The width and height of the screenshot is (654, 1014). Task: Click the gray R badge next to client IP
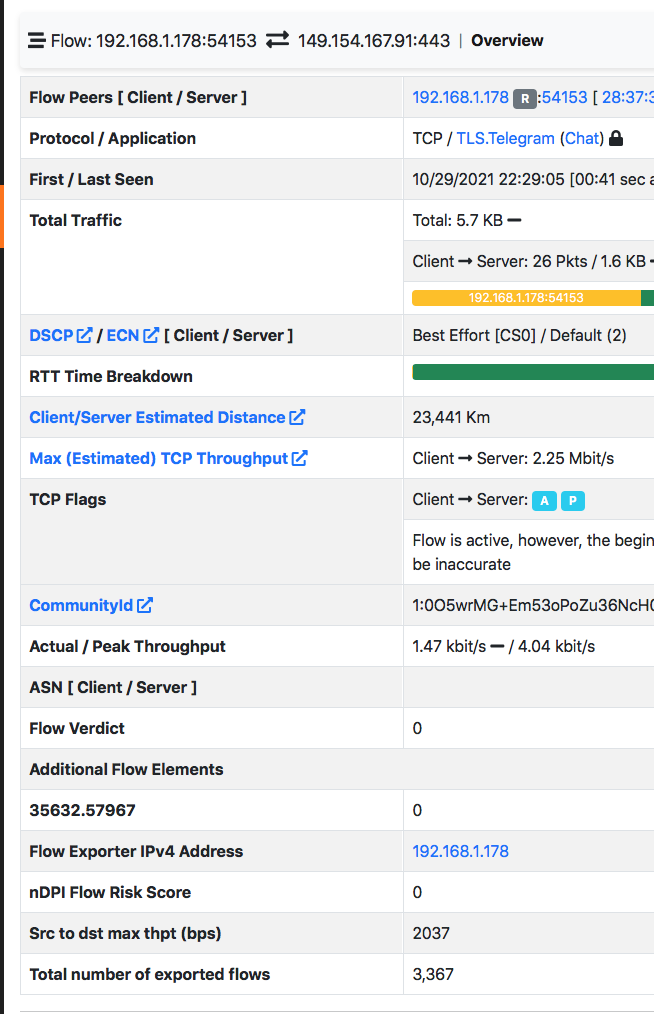click(525, 98)
